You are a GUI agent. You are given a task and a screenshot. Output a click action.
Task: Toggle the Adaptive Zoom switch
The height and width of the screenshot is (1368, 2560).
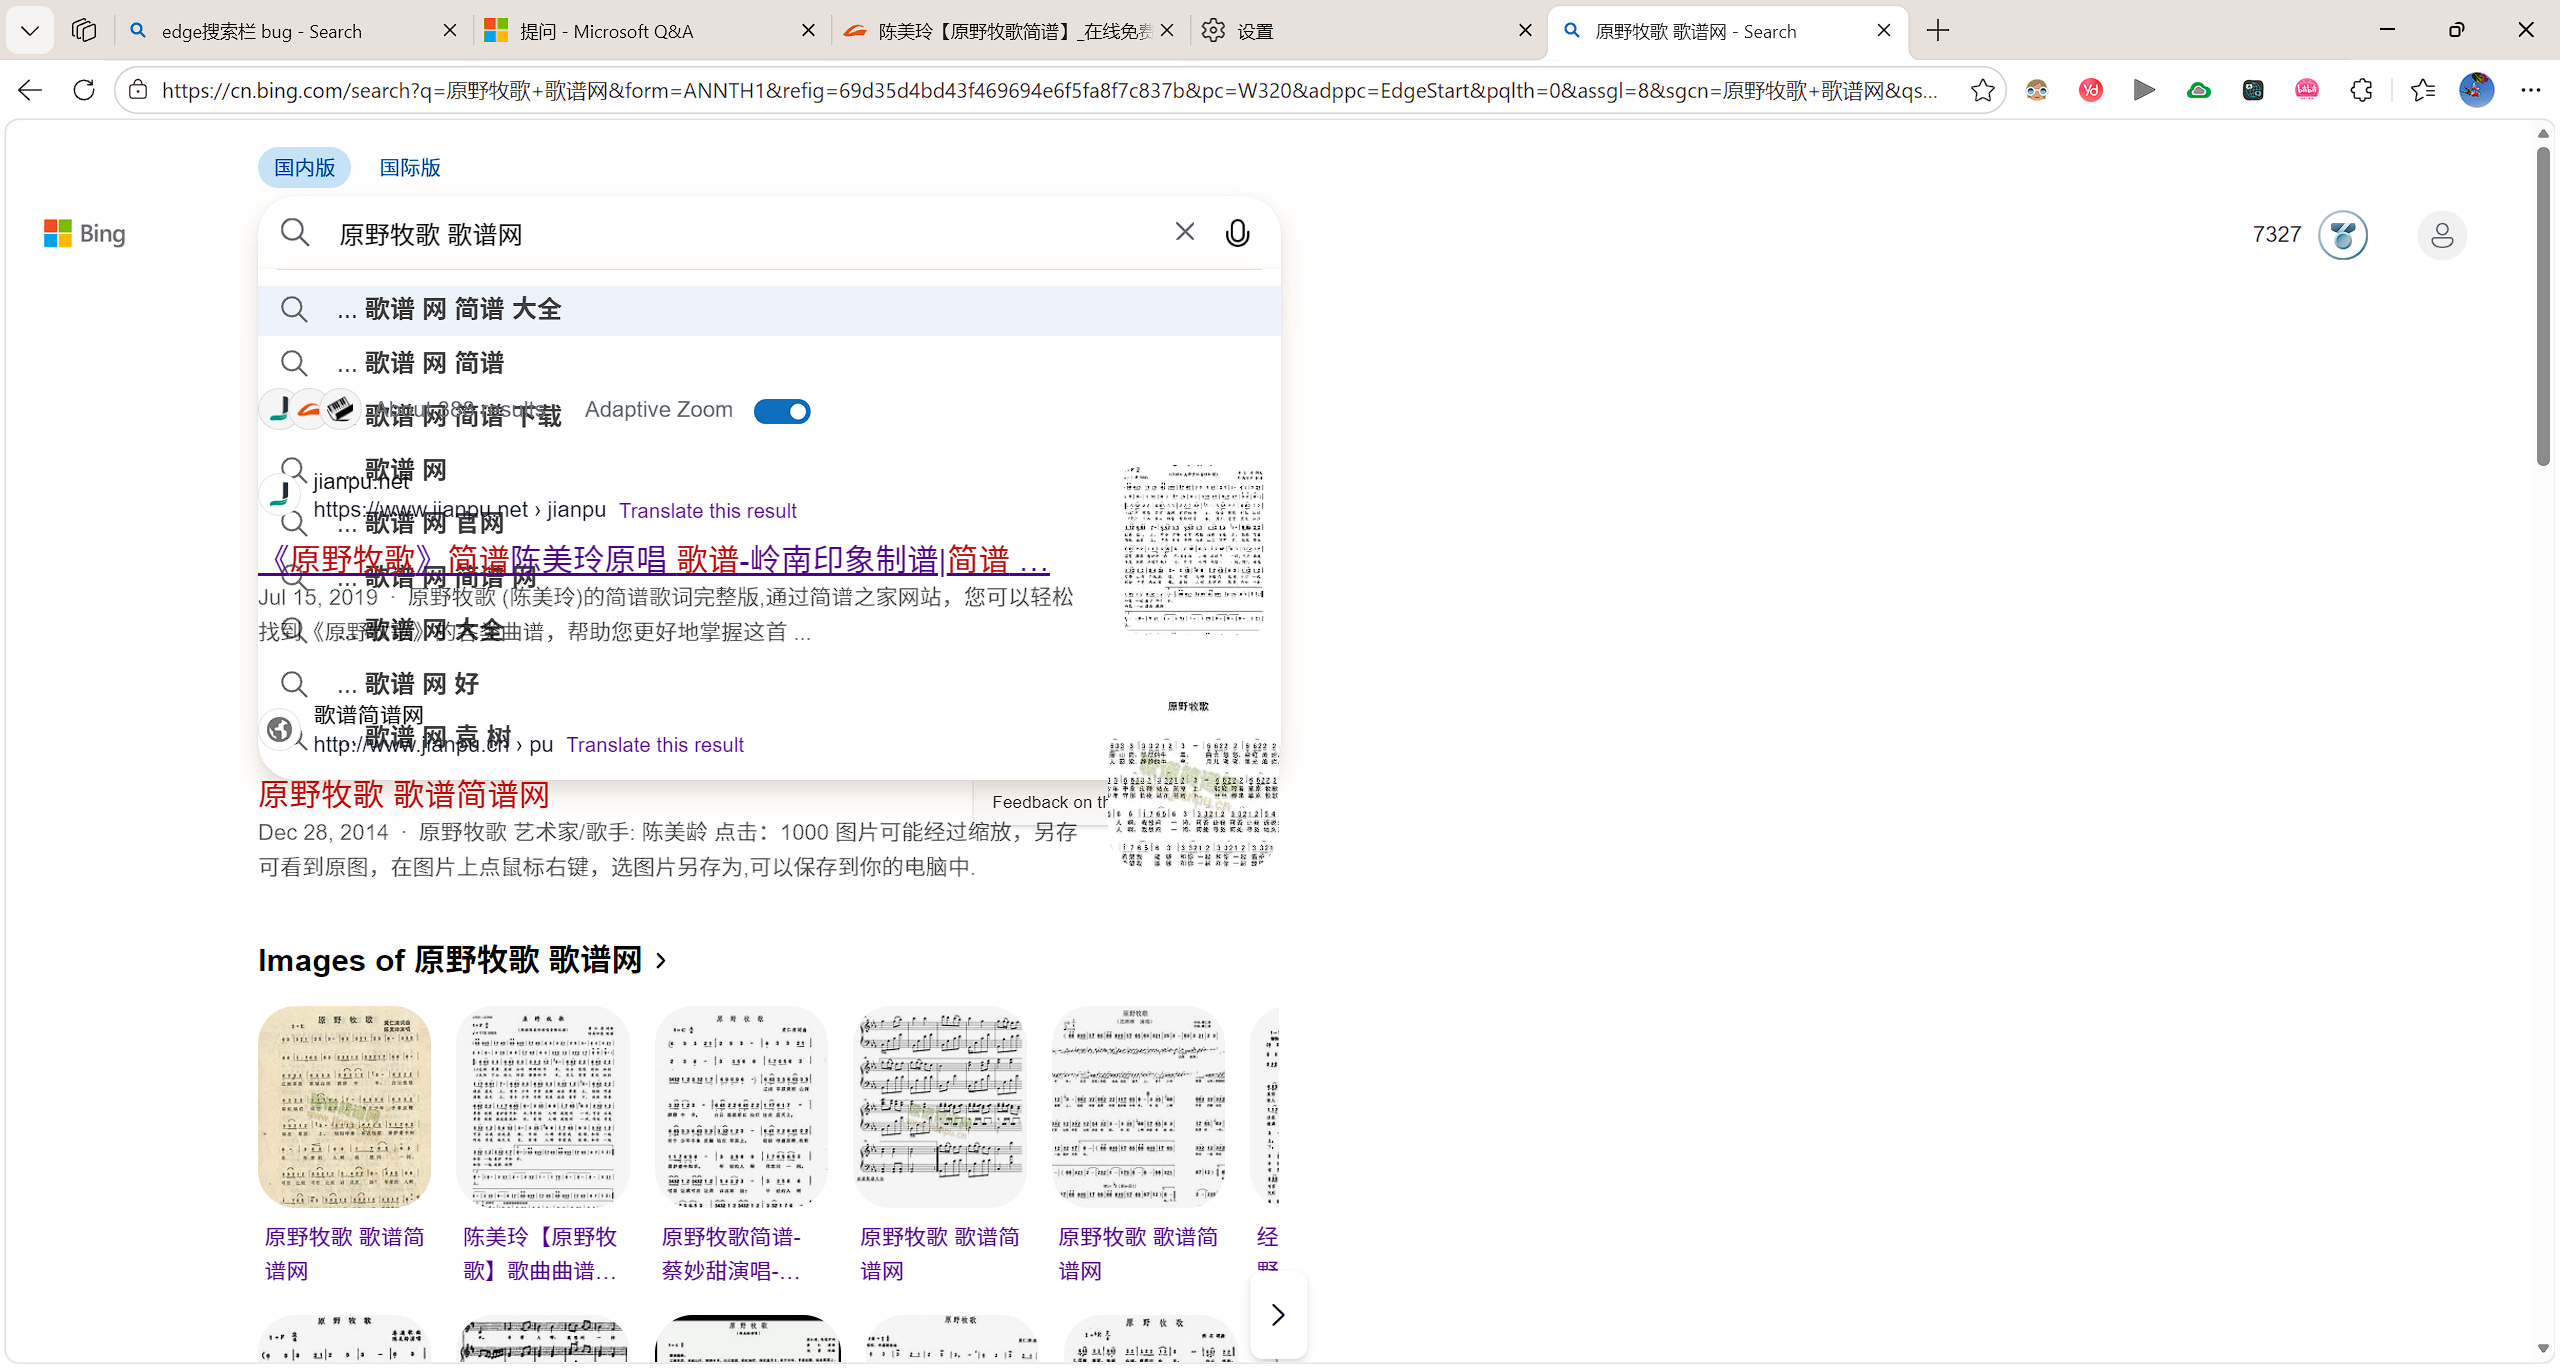click(x=782, y=411)
